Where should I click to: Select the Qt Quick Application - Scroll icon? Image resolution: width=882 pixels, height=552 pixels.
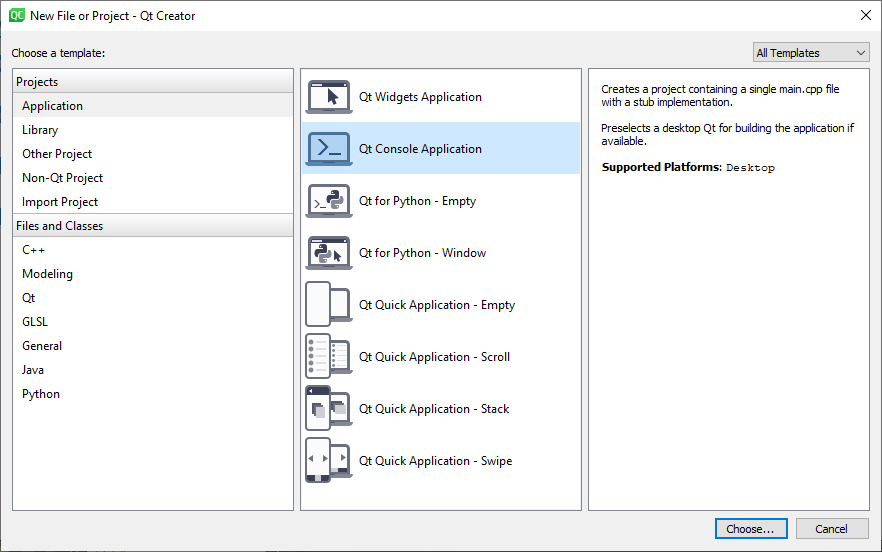click(x=328, y=357)
